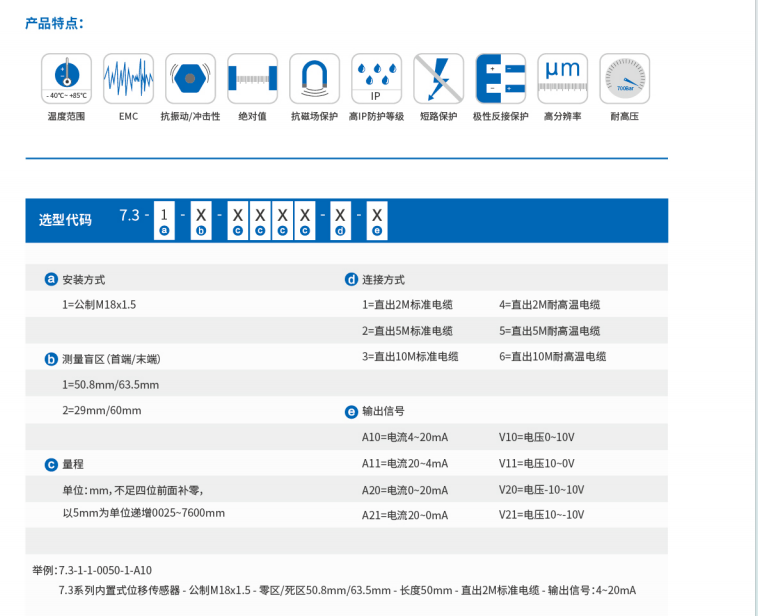758x616 pixels.
Task: Click the model code box labeled a
Action: click(165, 217)
